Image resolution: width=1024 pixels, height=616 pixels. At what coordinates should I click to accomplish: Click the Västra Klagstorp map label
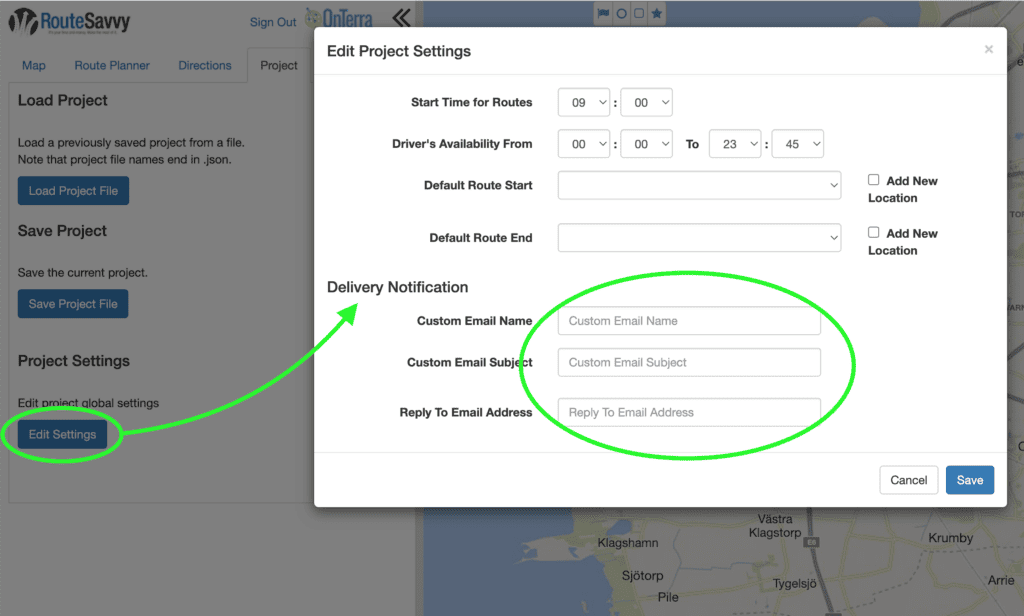coord(775,526)
